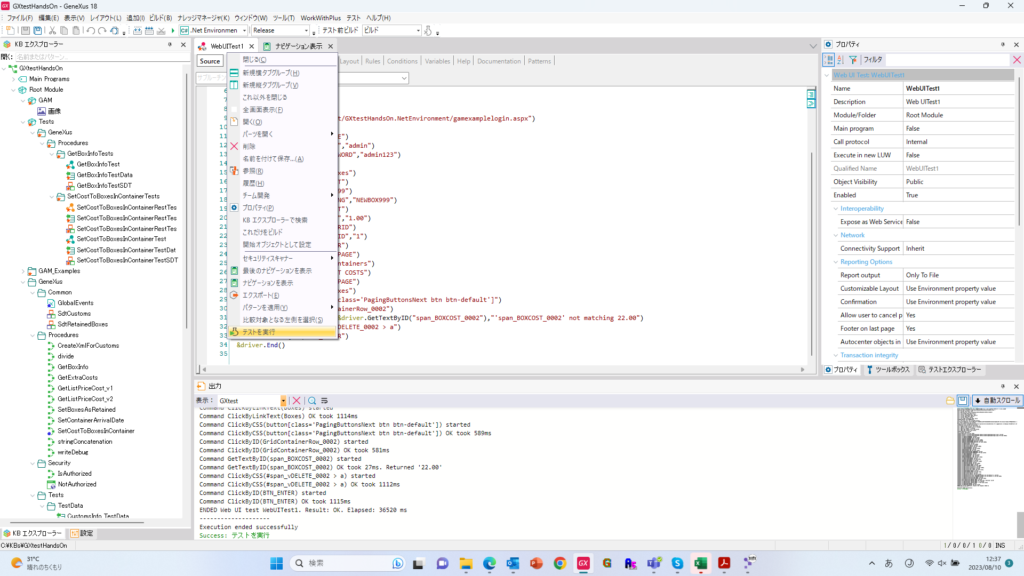Choose エクスポート(E) in the context menu

(x=282, y=295)
